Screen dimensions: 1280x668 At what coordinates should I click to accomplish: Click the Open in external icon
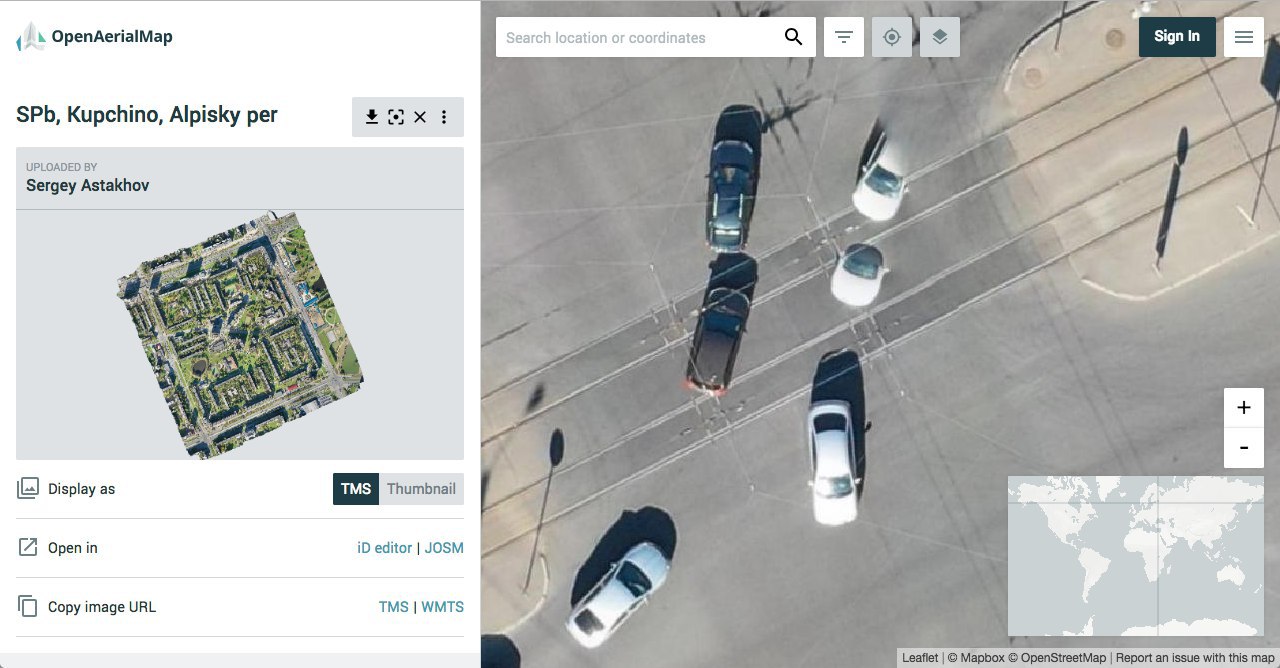[x=28, y=547]
